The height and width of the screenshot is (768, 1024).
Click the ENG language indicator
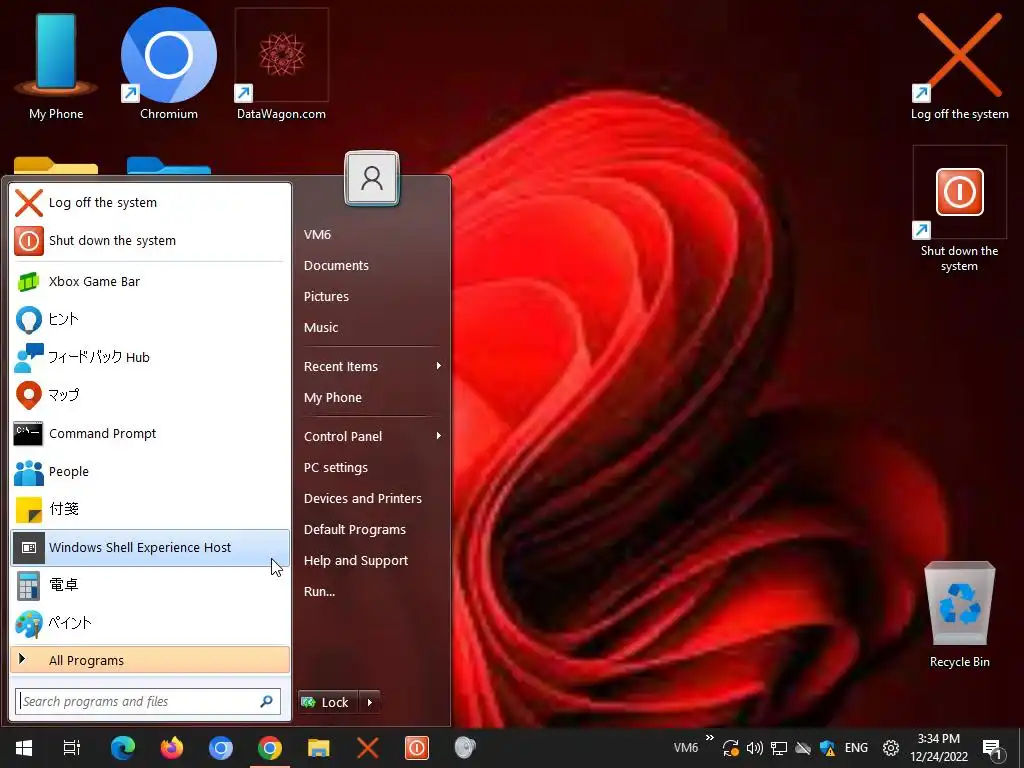856,748
